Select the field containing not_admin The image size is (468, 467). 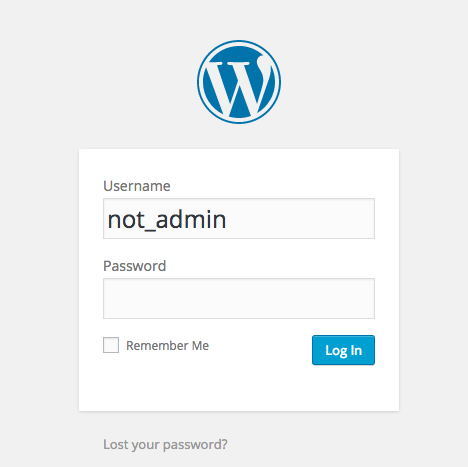(x=239, y=219)
